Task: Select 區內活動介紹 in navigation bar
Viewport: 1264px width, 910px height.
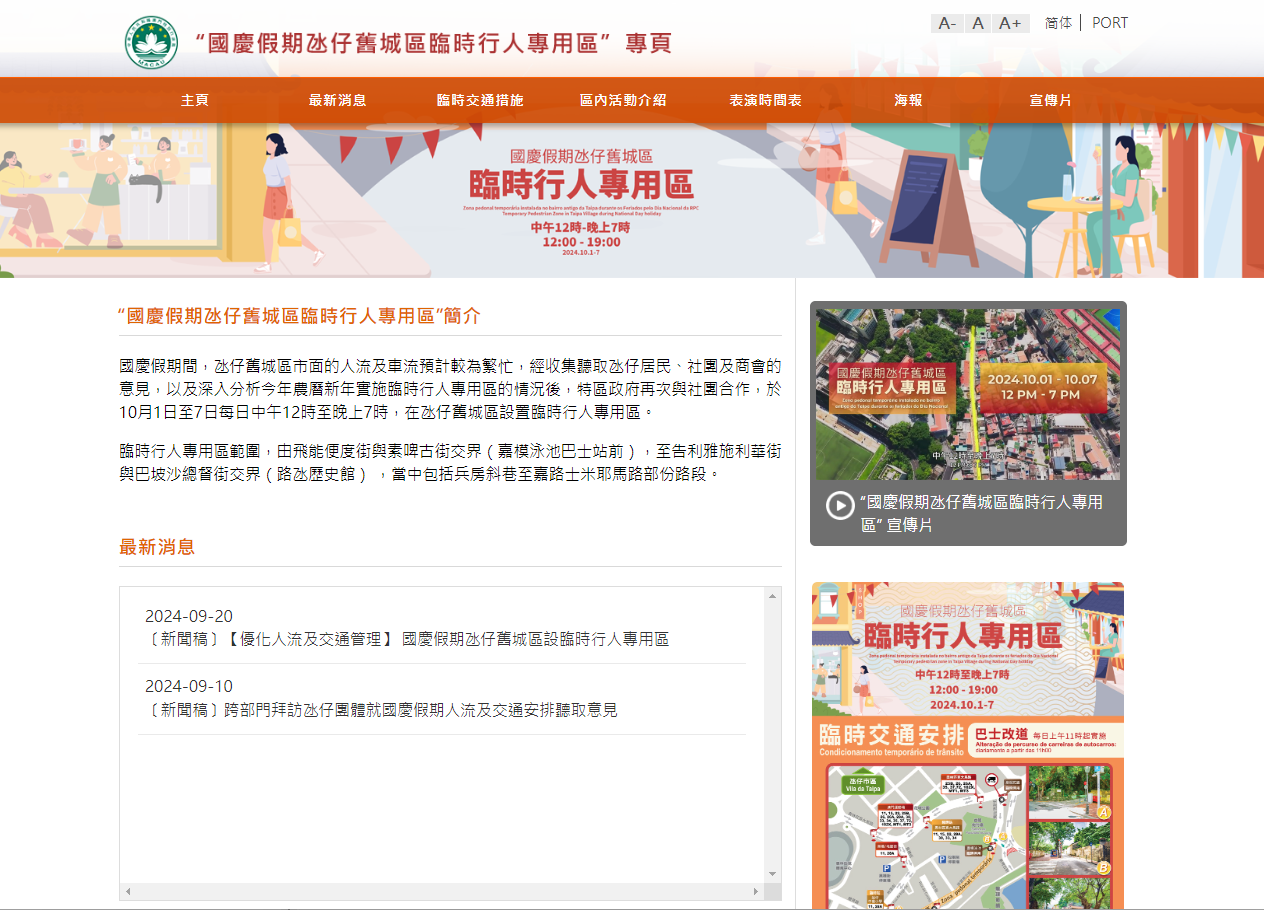Action: (x=623, y=100)
